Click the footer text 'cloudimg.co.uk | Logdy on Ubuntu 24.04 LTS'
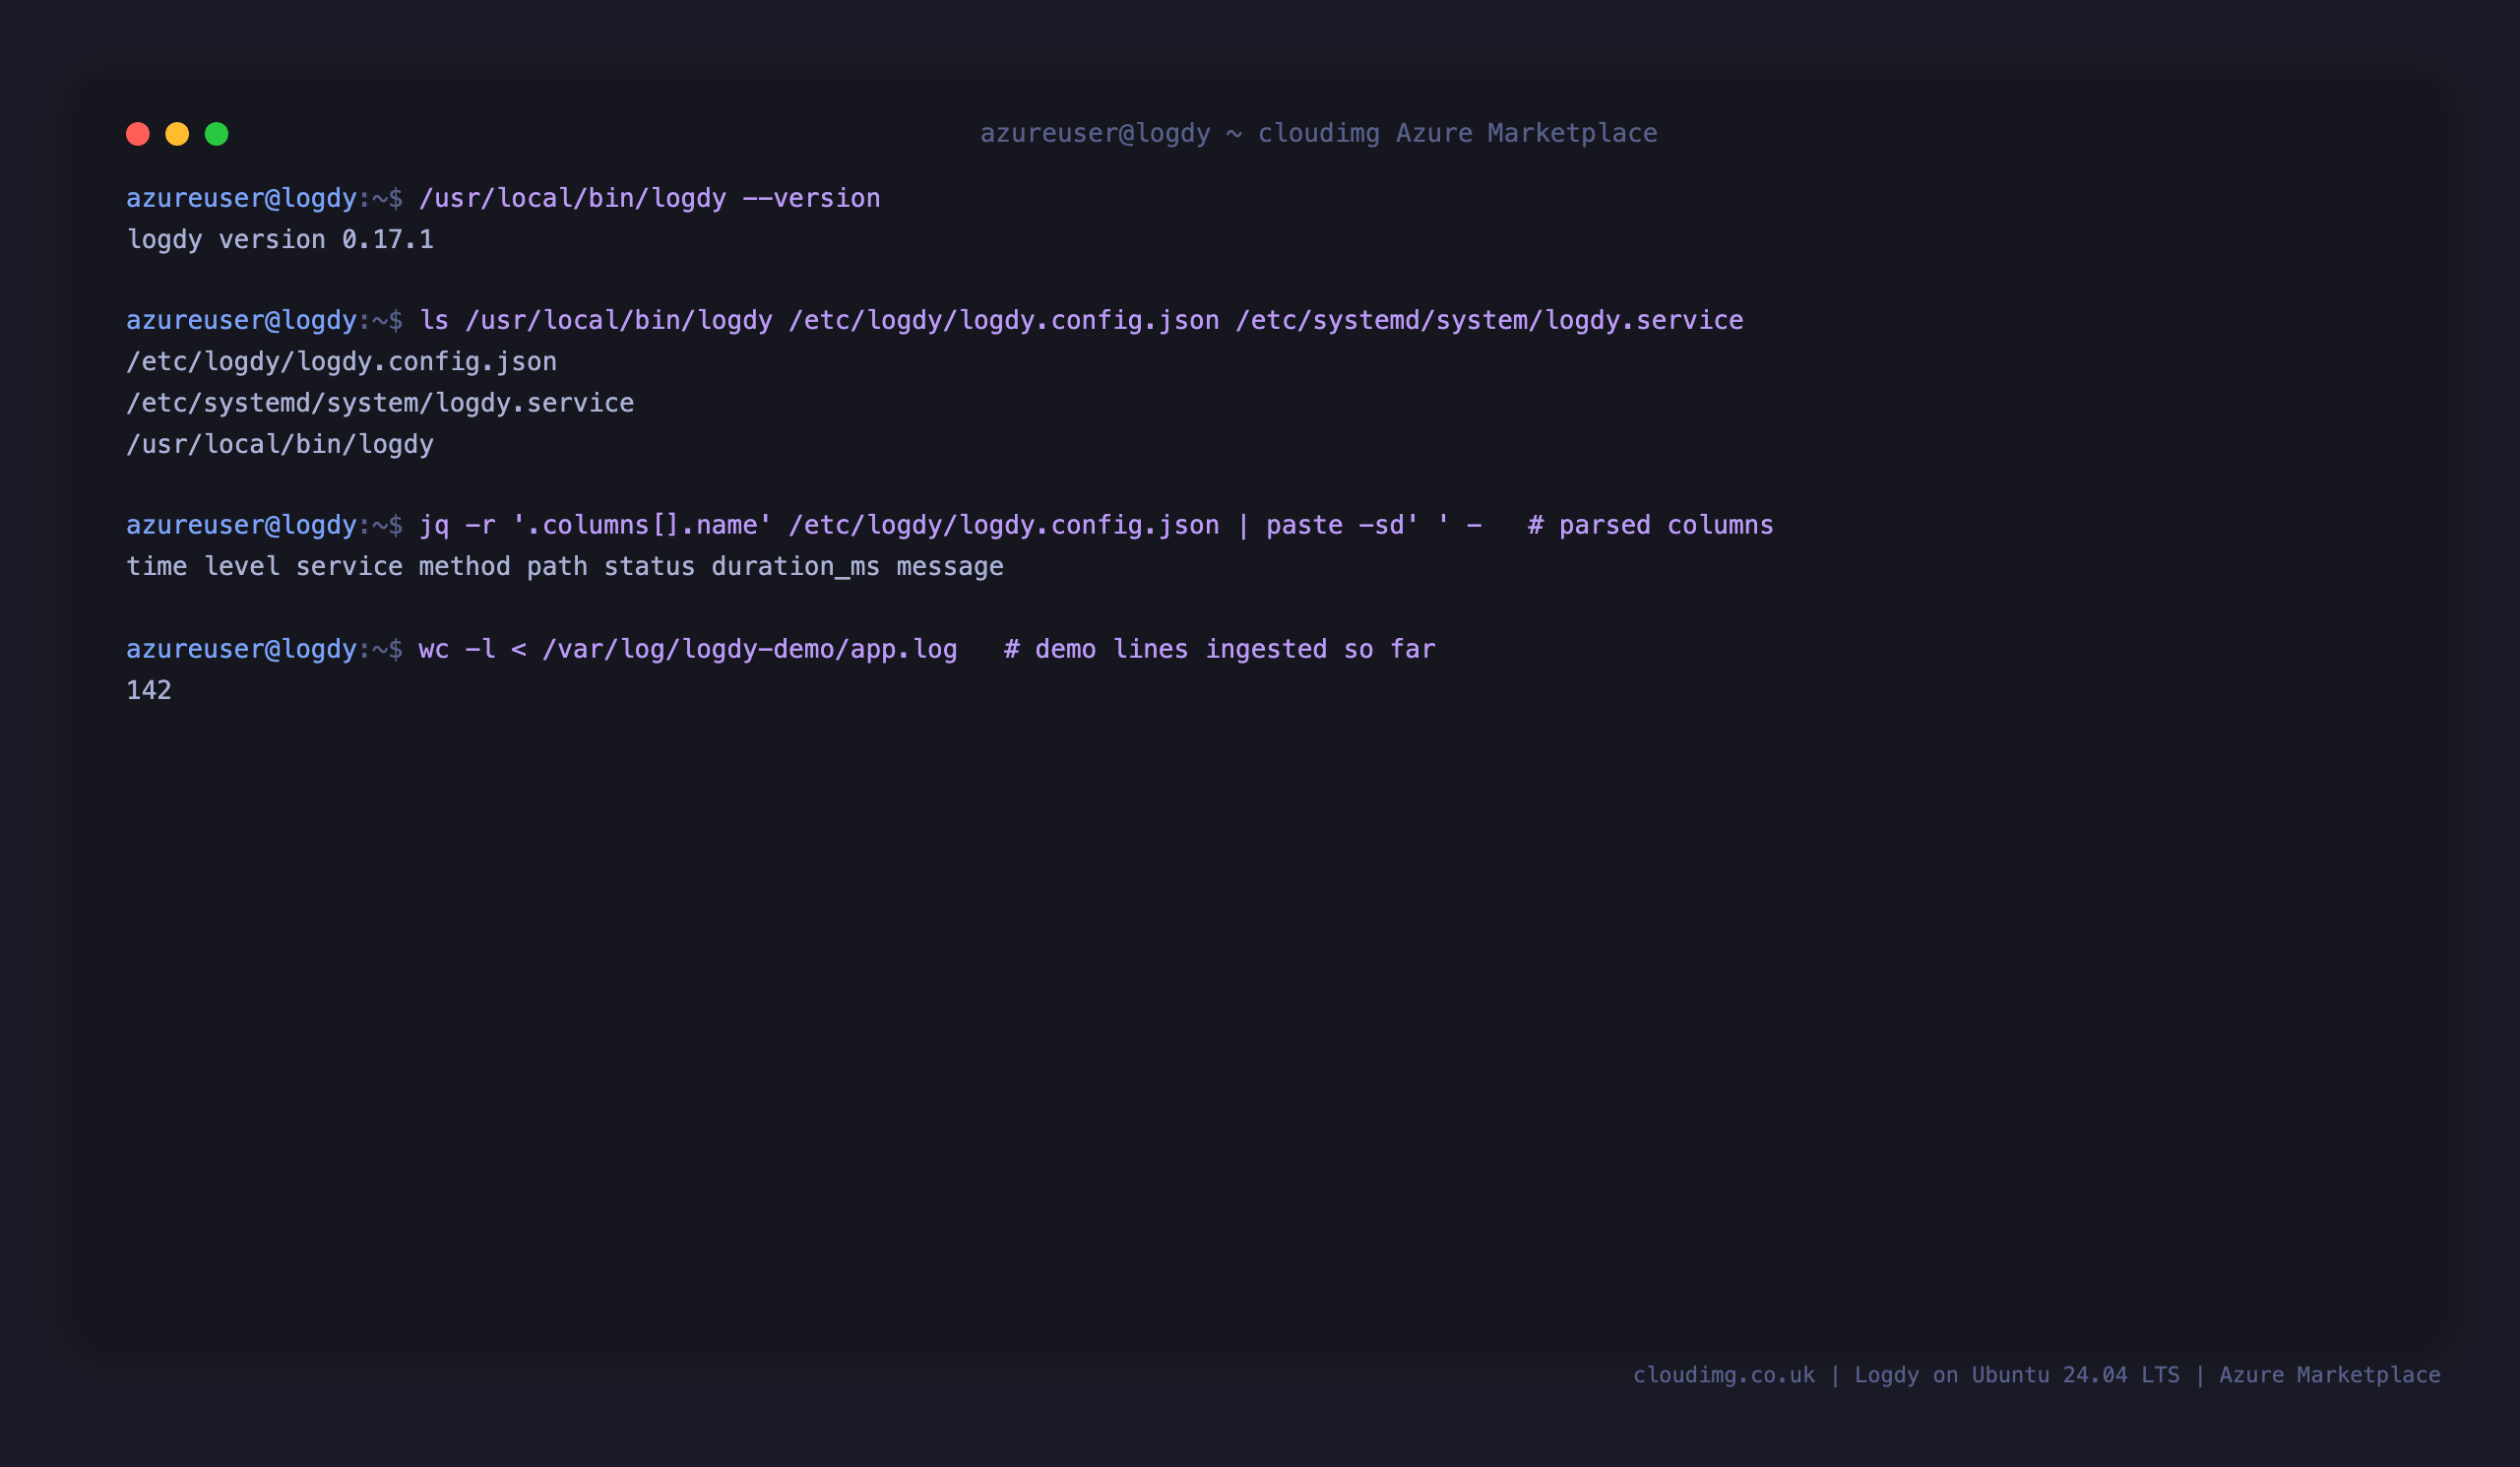2520x1467 pixels. tap(1906, 1375)
